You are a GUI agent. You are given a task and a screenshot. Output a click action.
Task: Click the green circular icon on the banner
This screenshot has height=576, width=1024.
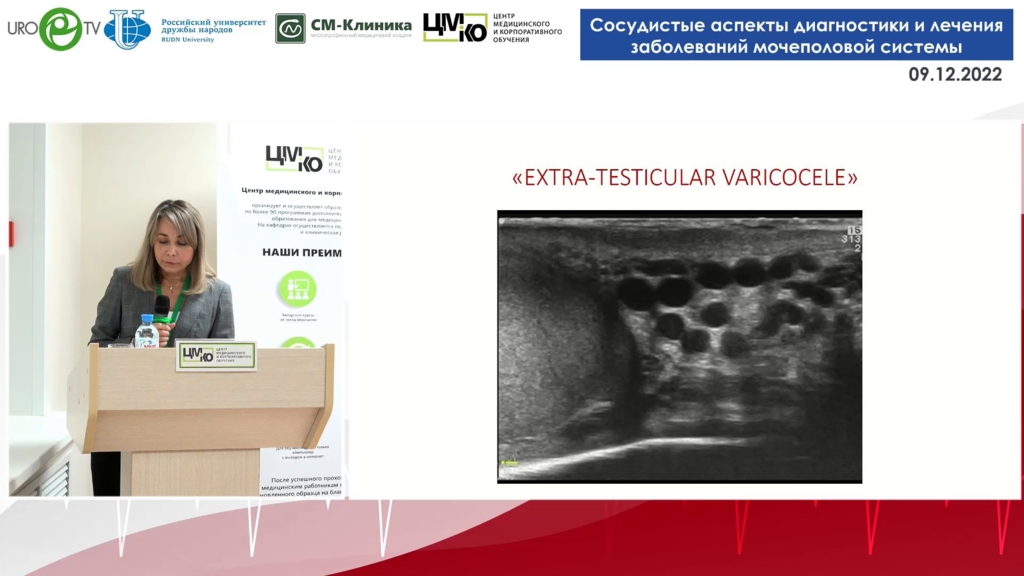tap(297, 288)
